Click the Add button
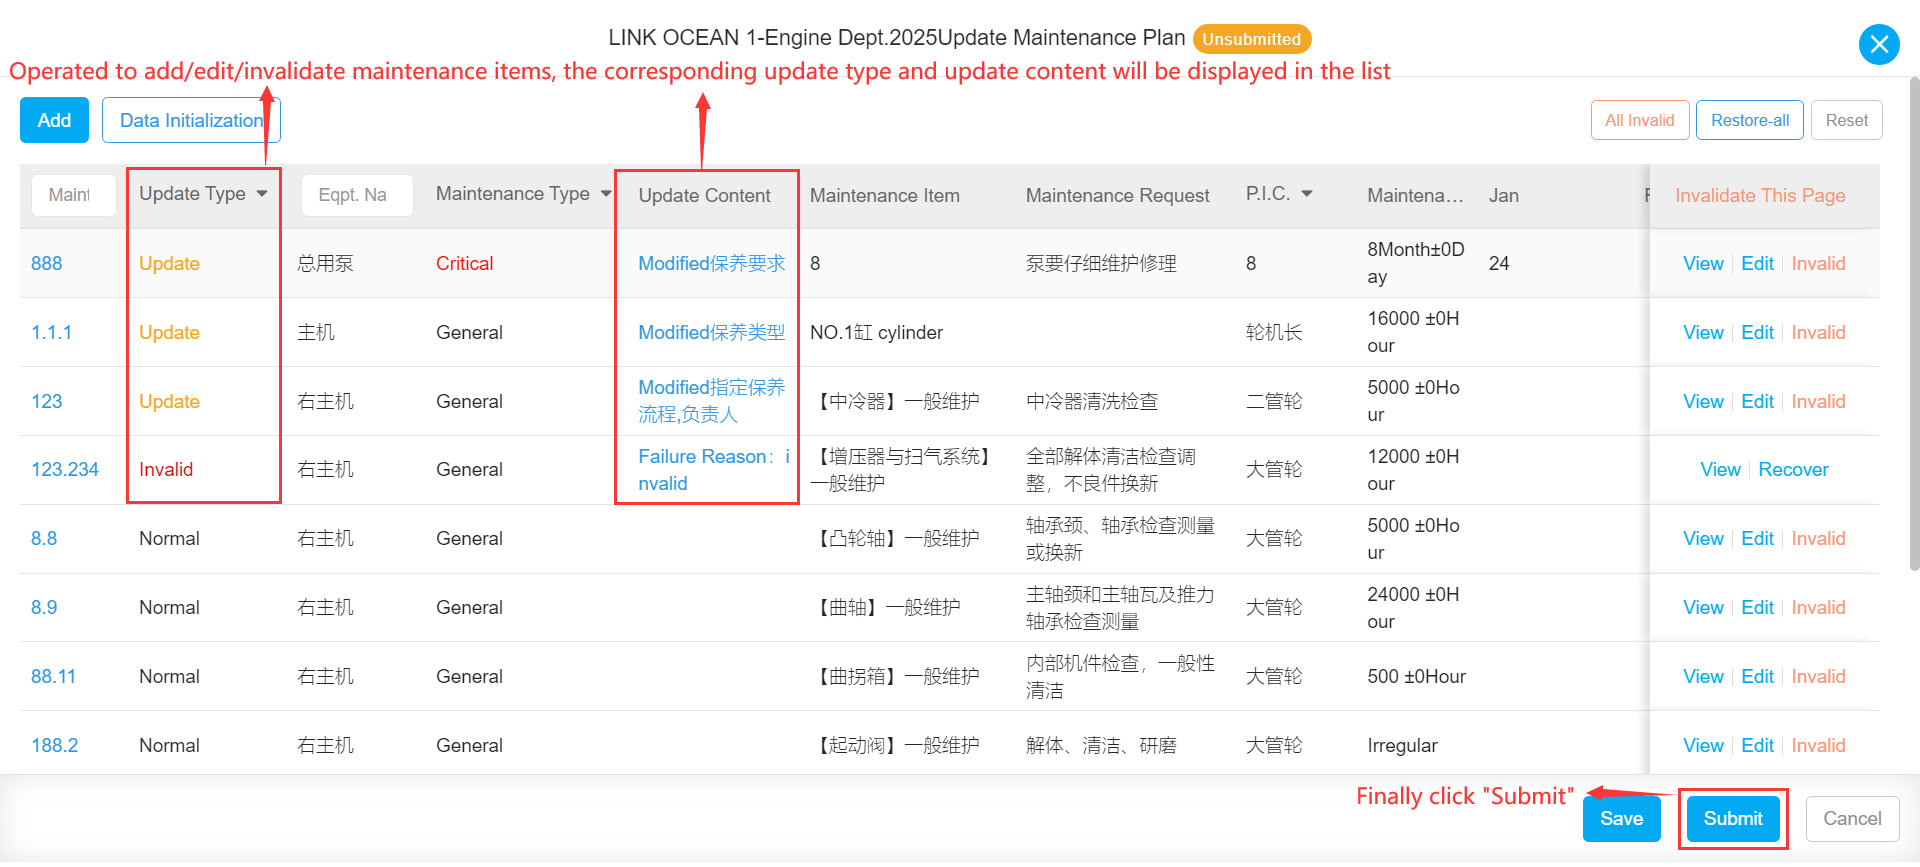1920x867 pixels. 54,120
